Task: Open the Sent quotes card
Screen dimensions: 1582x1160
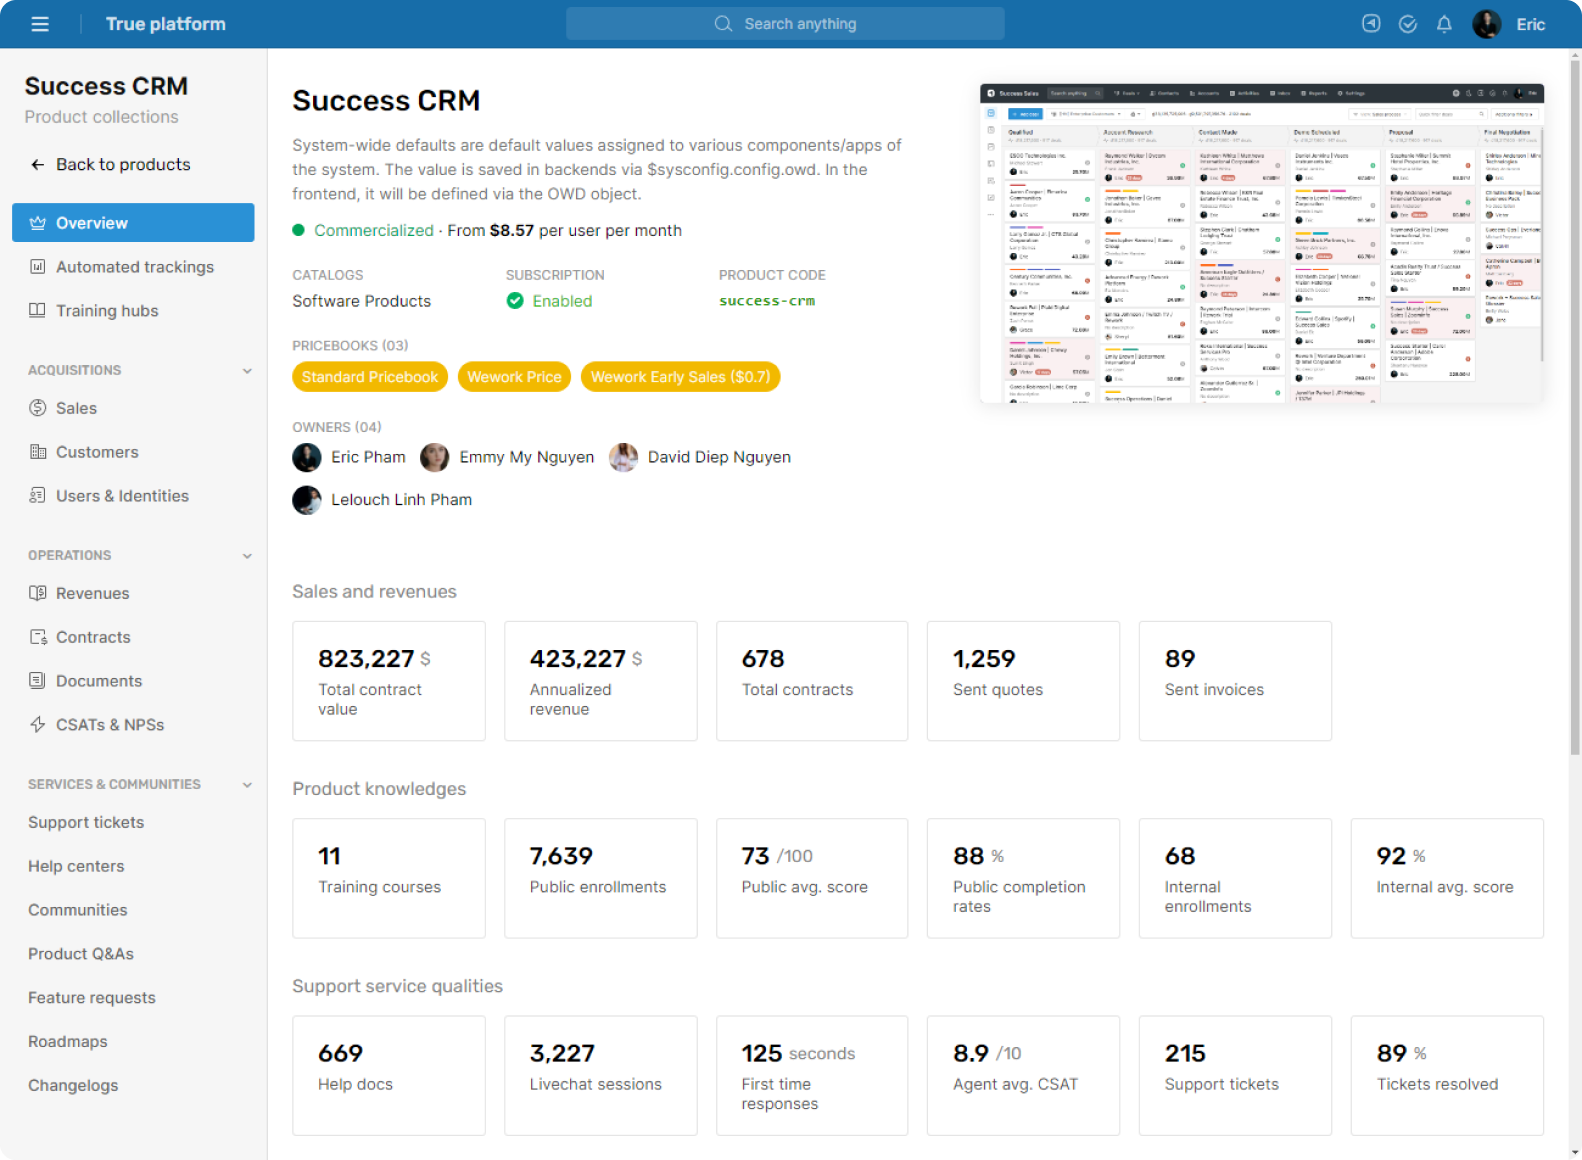Action: 1023,681
